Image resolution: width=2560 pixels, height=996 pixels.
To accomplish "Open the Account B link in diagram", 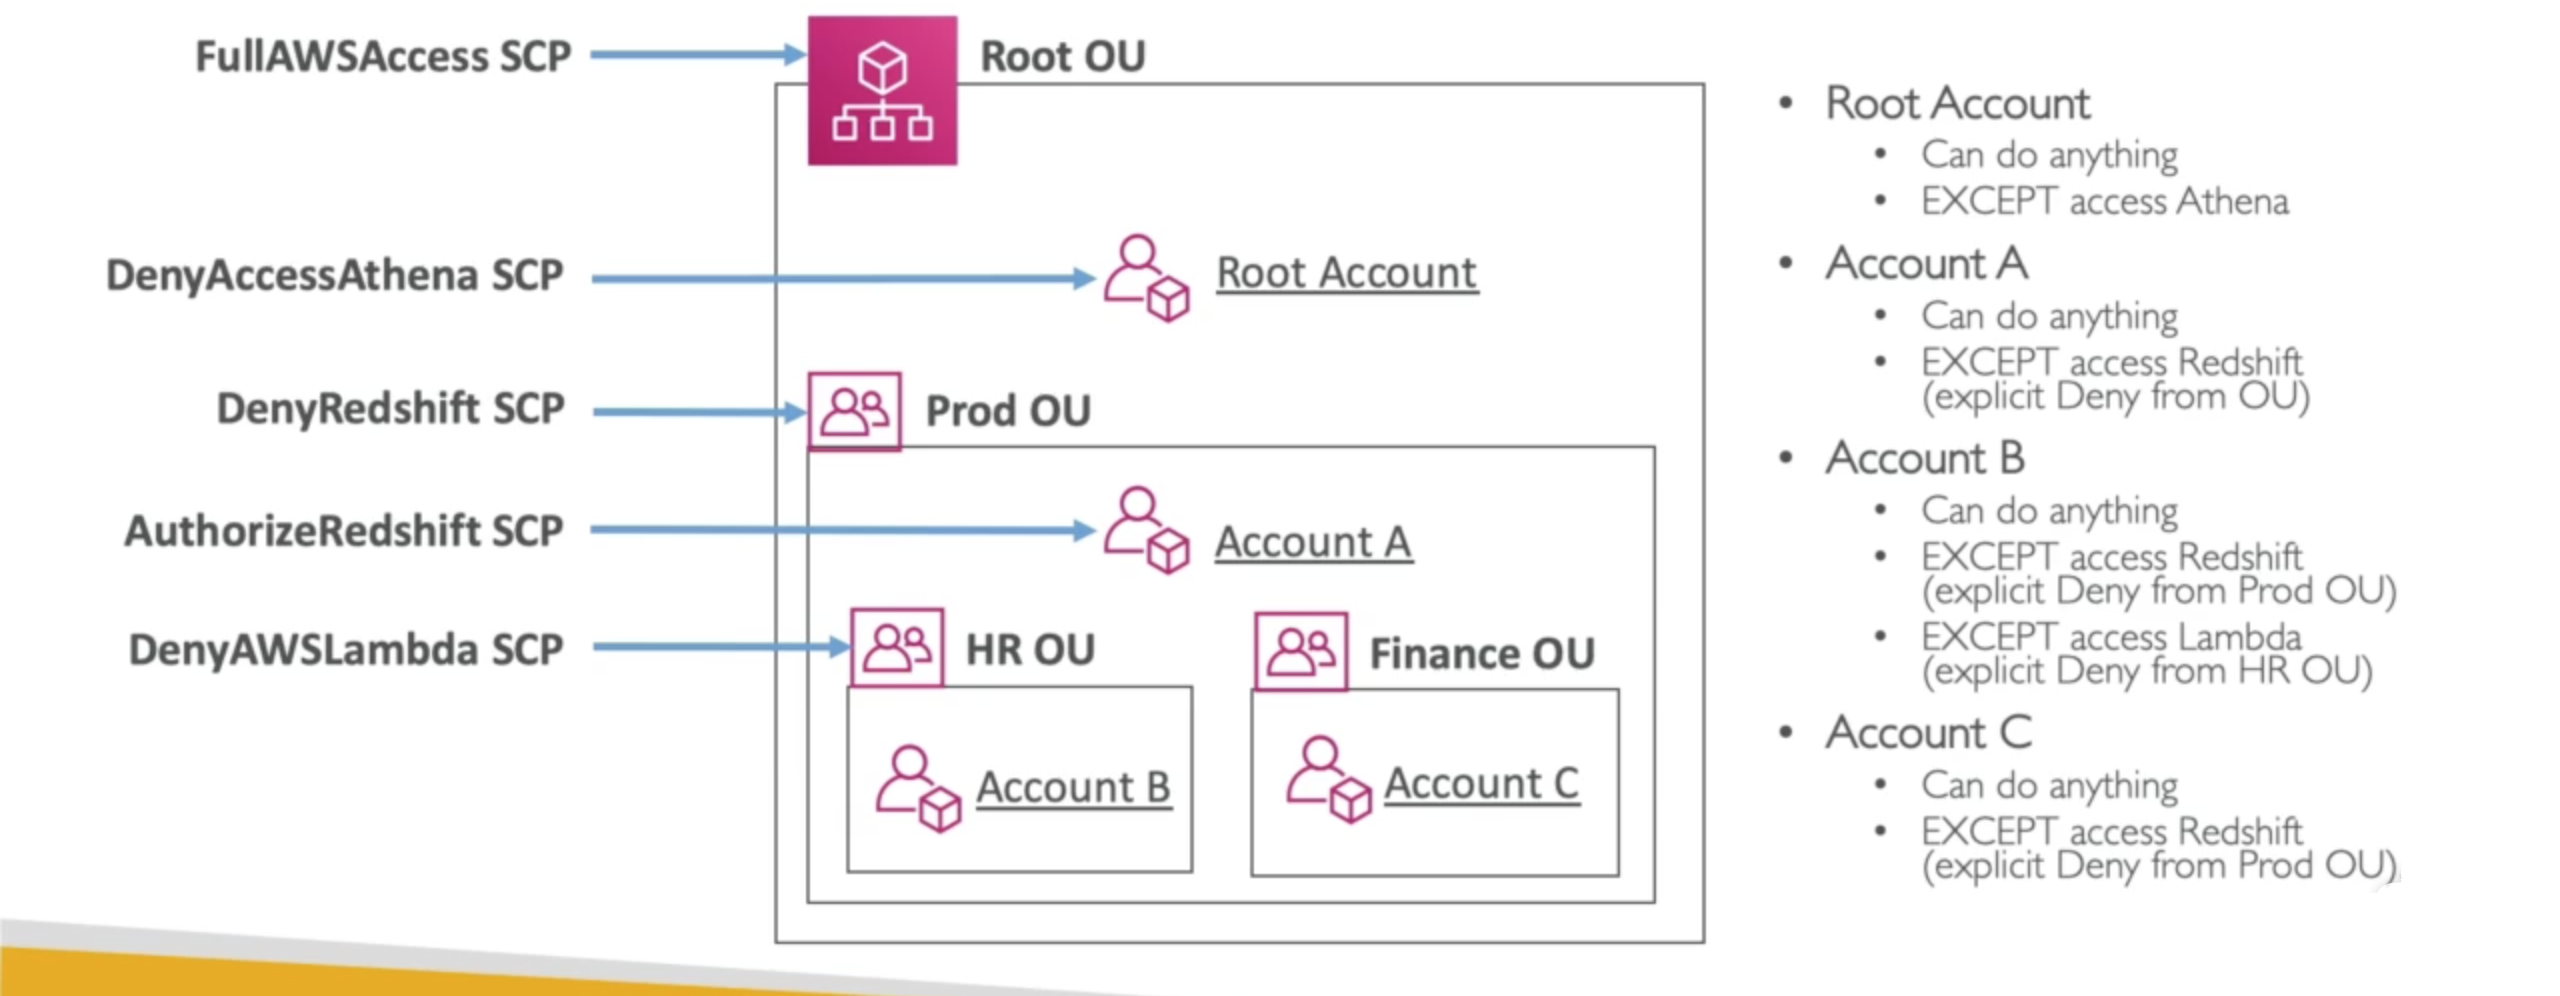I will coord(1074,787).
